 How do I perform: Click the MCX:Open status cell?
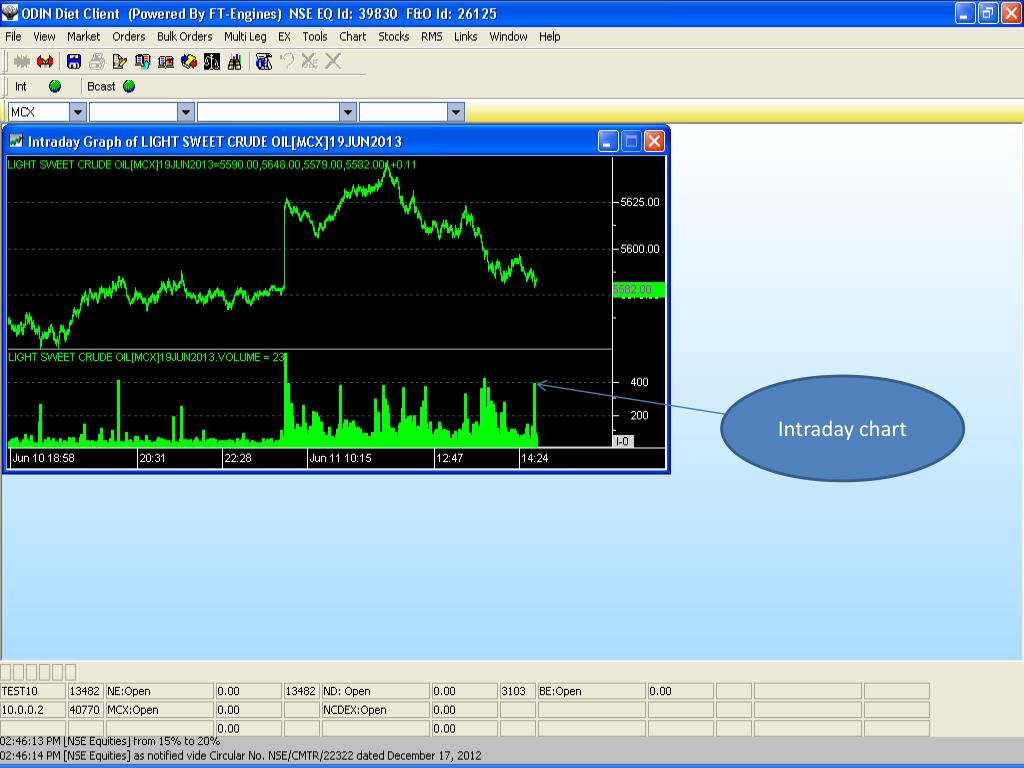160,710
